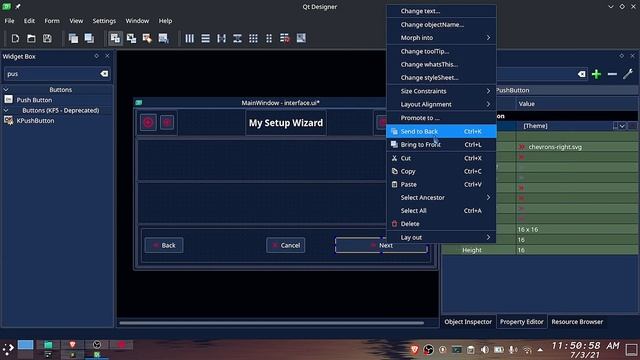
Task: Apply the Lay Out in Grid icon
Action: tap(253, 38)
